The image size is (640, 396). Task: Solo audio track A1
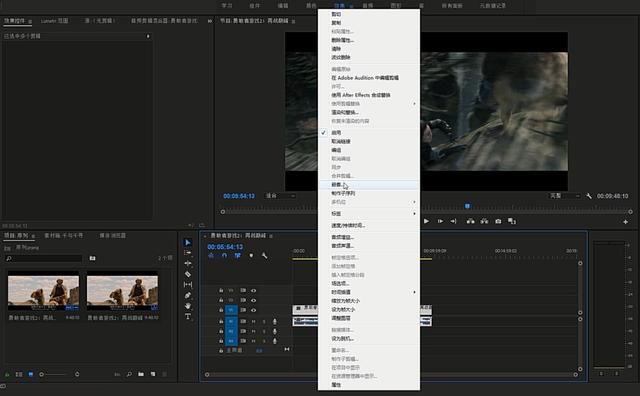tap(264, 321)
